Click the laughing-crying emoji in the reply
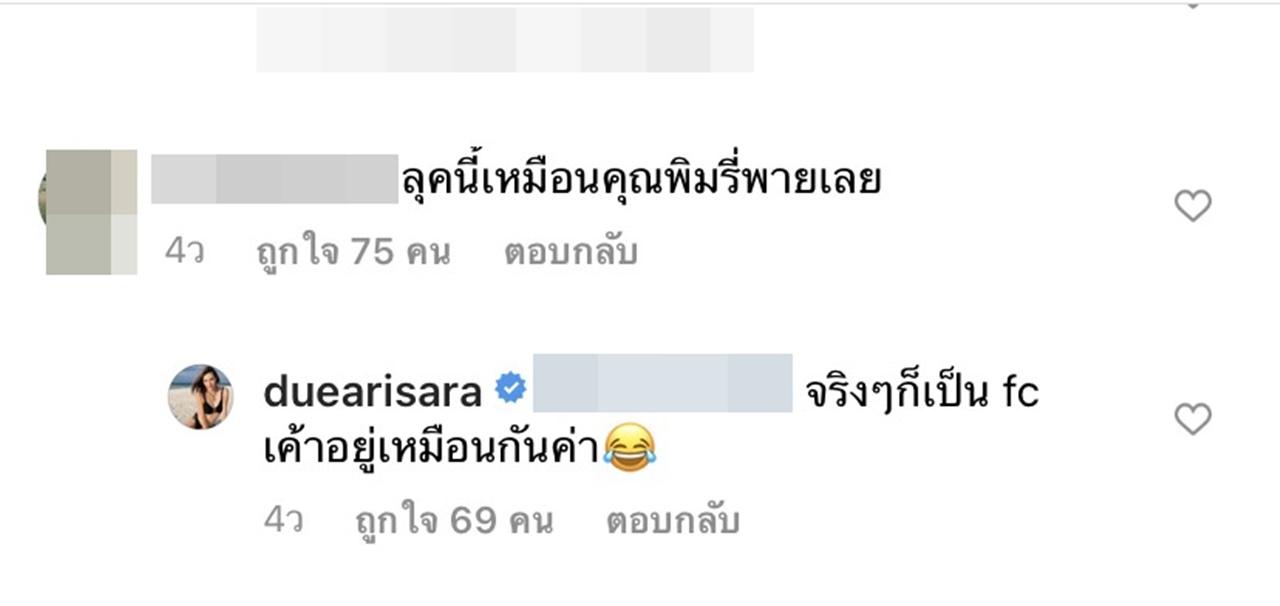 (x=631, y=447)
